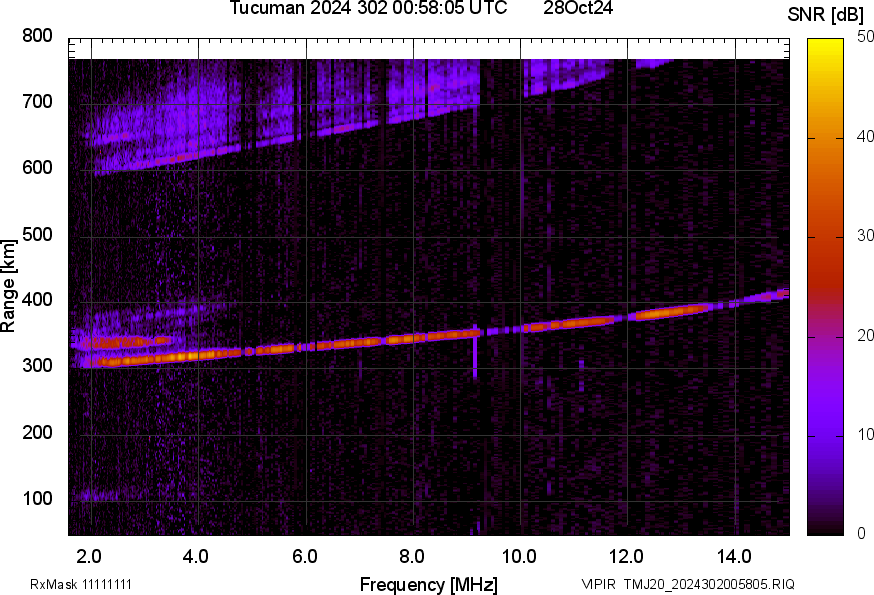Click the range tick label '200'

point(37,433)
